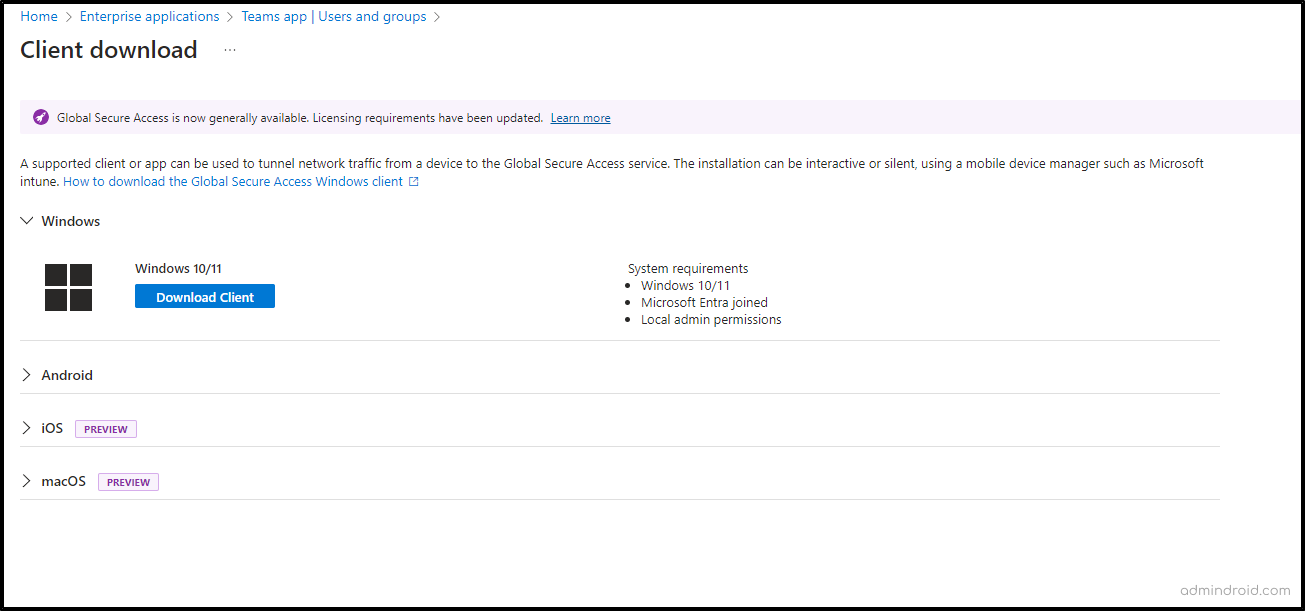
Task: Click the PREVIEW badge next to iOS
Action: [105, 428]
